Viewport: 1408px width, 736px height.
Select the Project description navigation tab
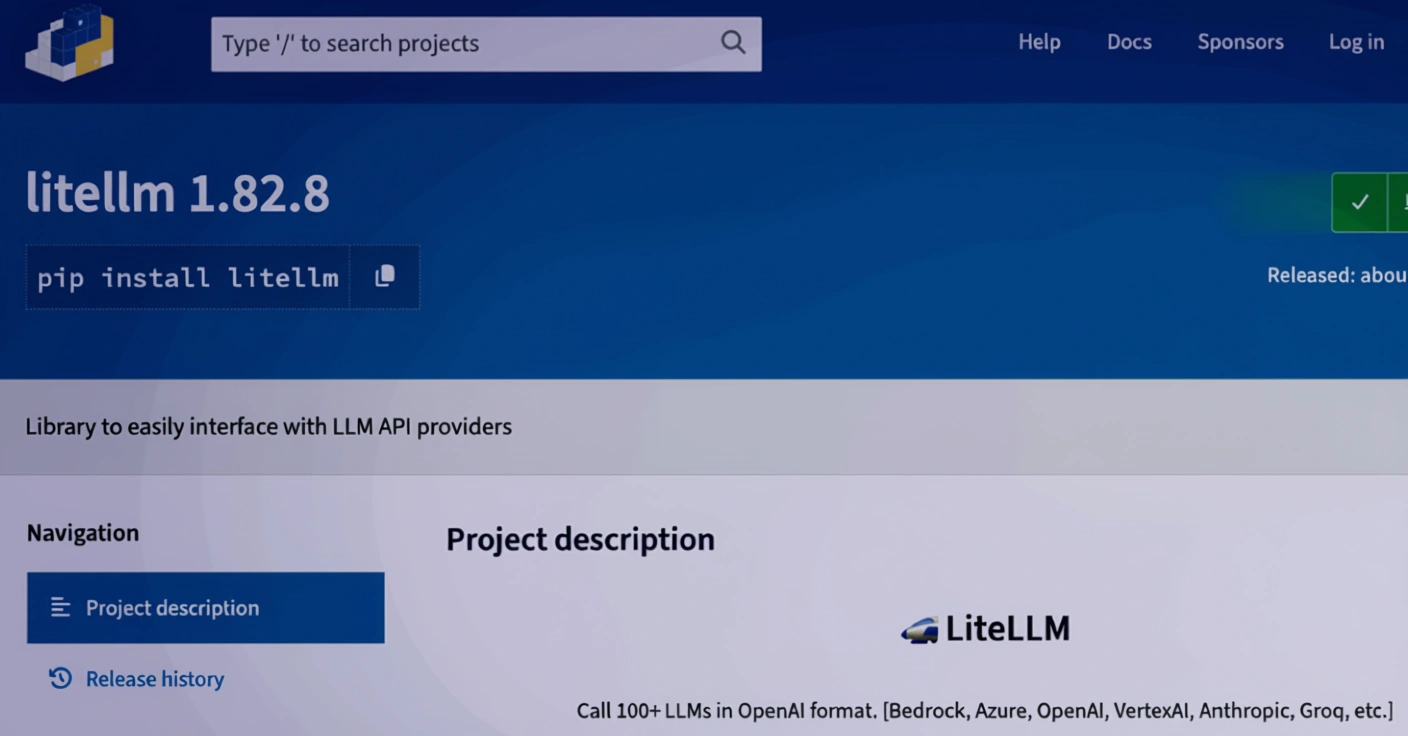pyautogui.click(x=205, y=608)
